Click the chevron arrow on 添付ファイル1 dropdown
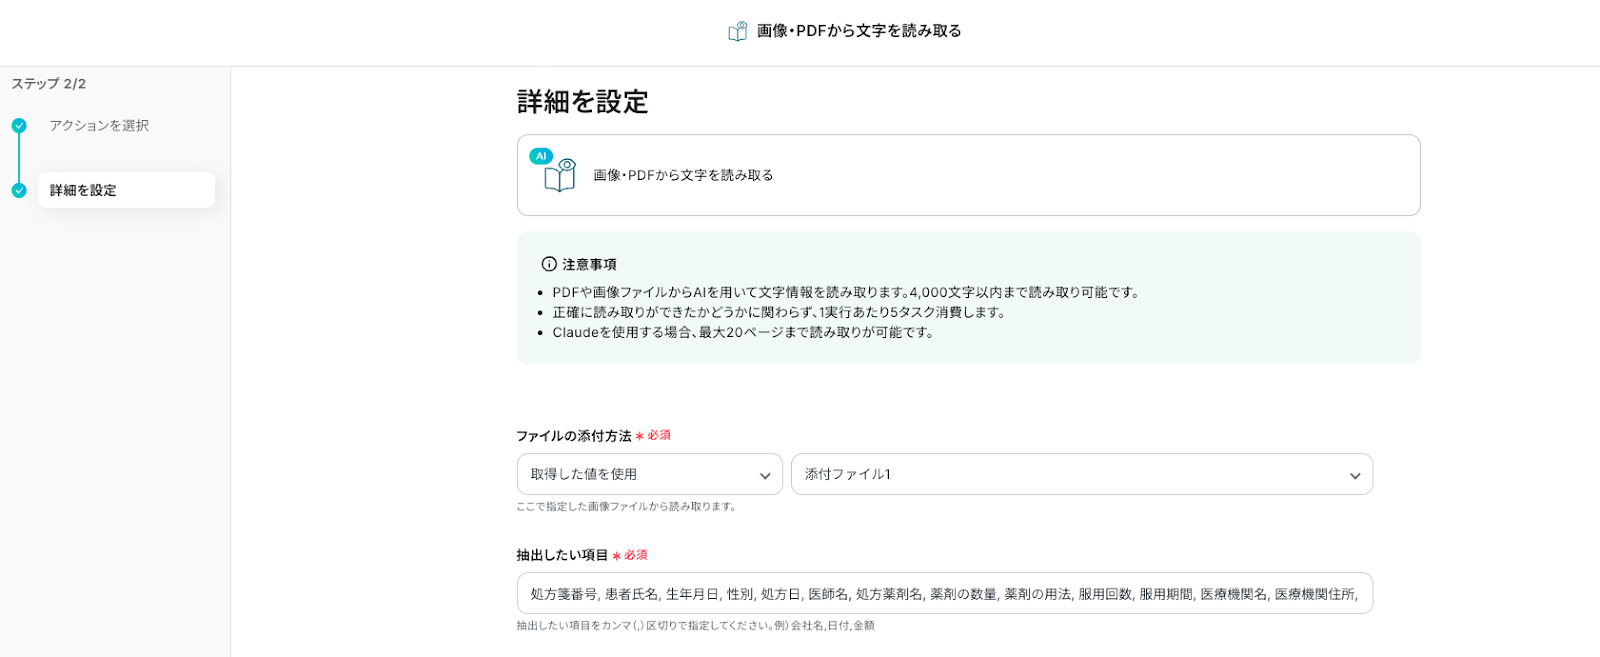This screenshot has width=1600, height=657. pyautogui.click(x=1355, y=476)
